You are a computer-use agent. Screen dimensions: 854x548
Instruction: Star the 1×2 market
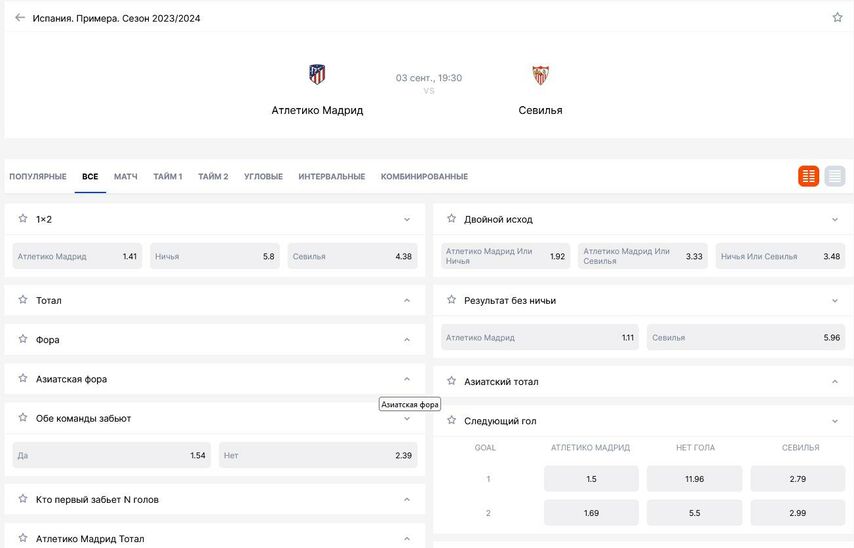[23, 218]
